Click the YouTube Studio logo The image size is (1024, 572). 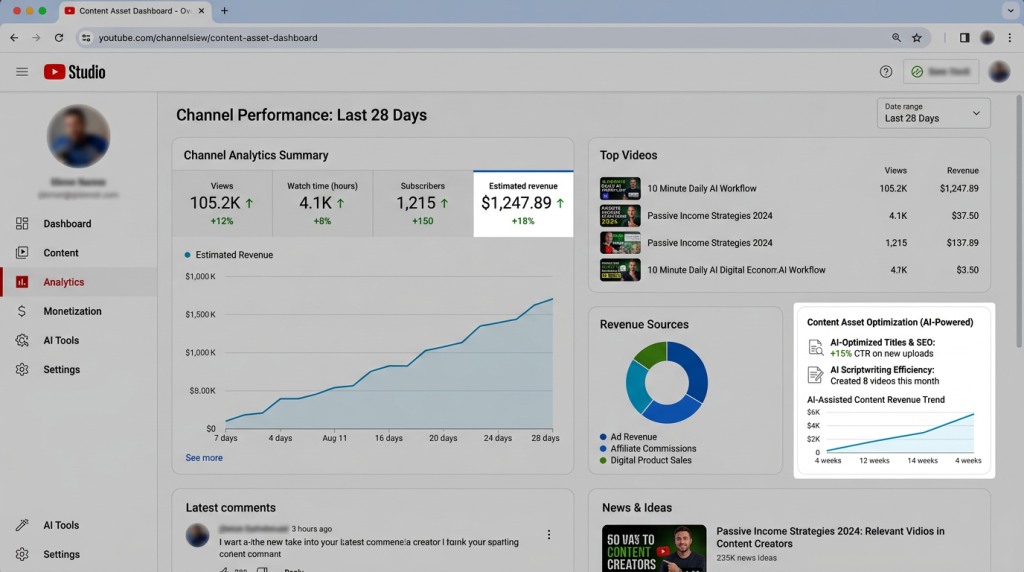[x=74, y=72]
